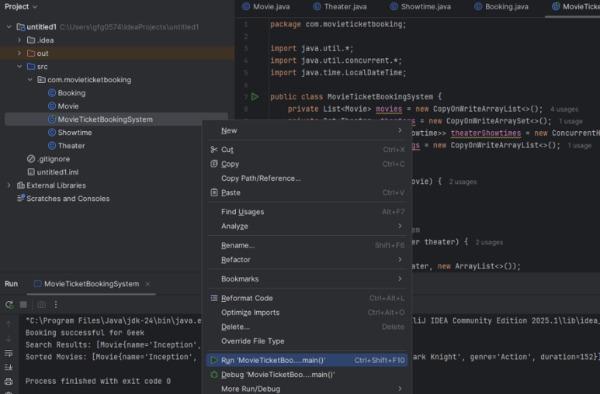Choose Rename from context menu
600x394 pixels.
point(307,245)
